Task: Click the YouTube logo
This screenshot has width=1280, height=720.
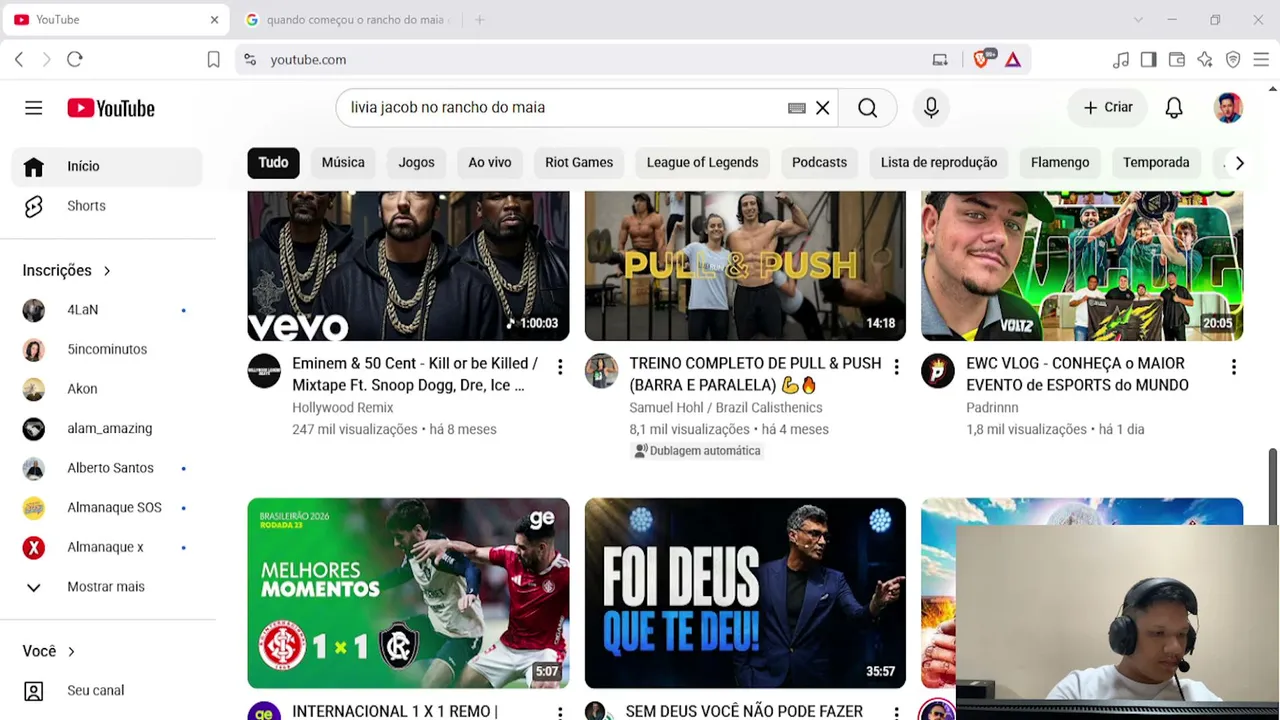Action: [x=111, y=108]
